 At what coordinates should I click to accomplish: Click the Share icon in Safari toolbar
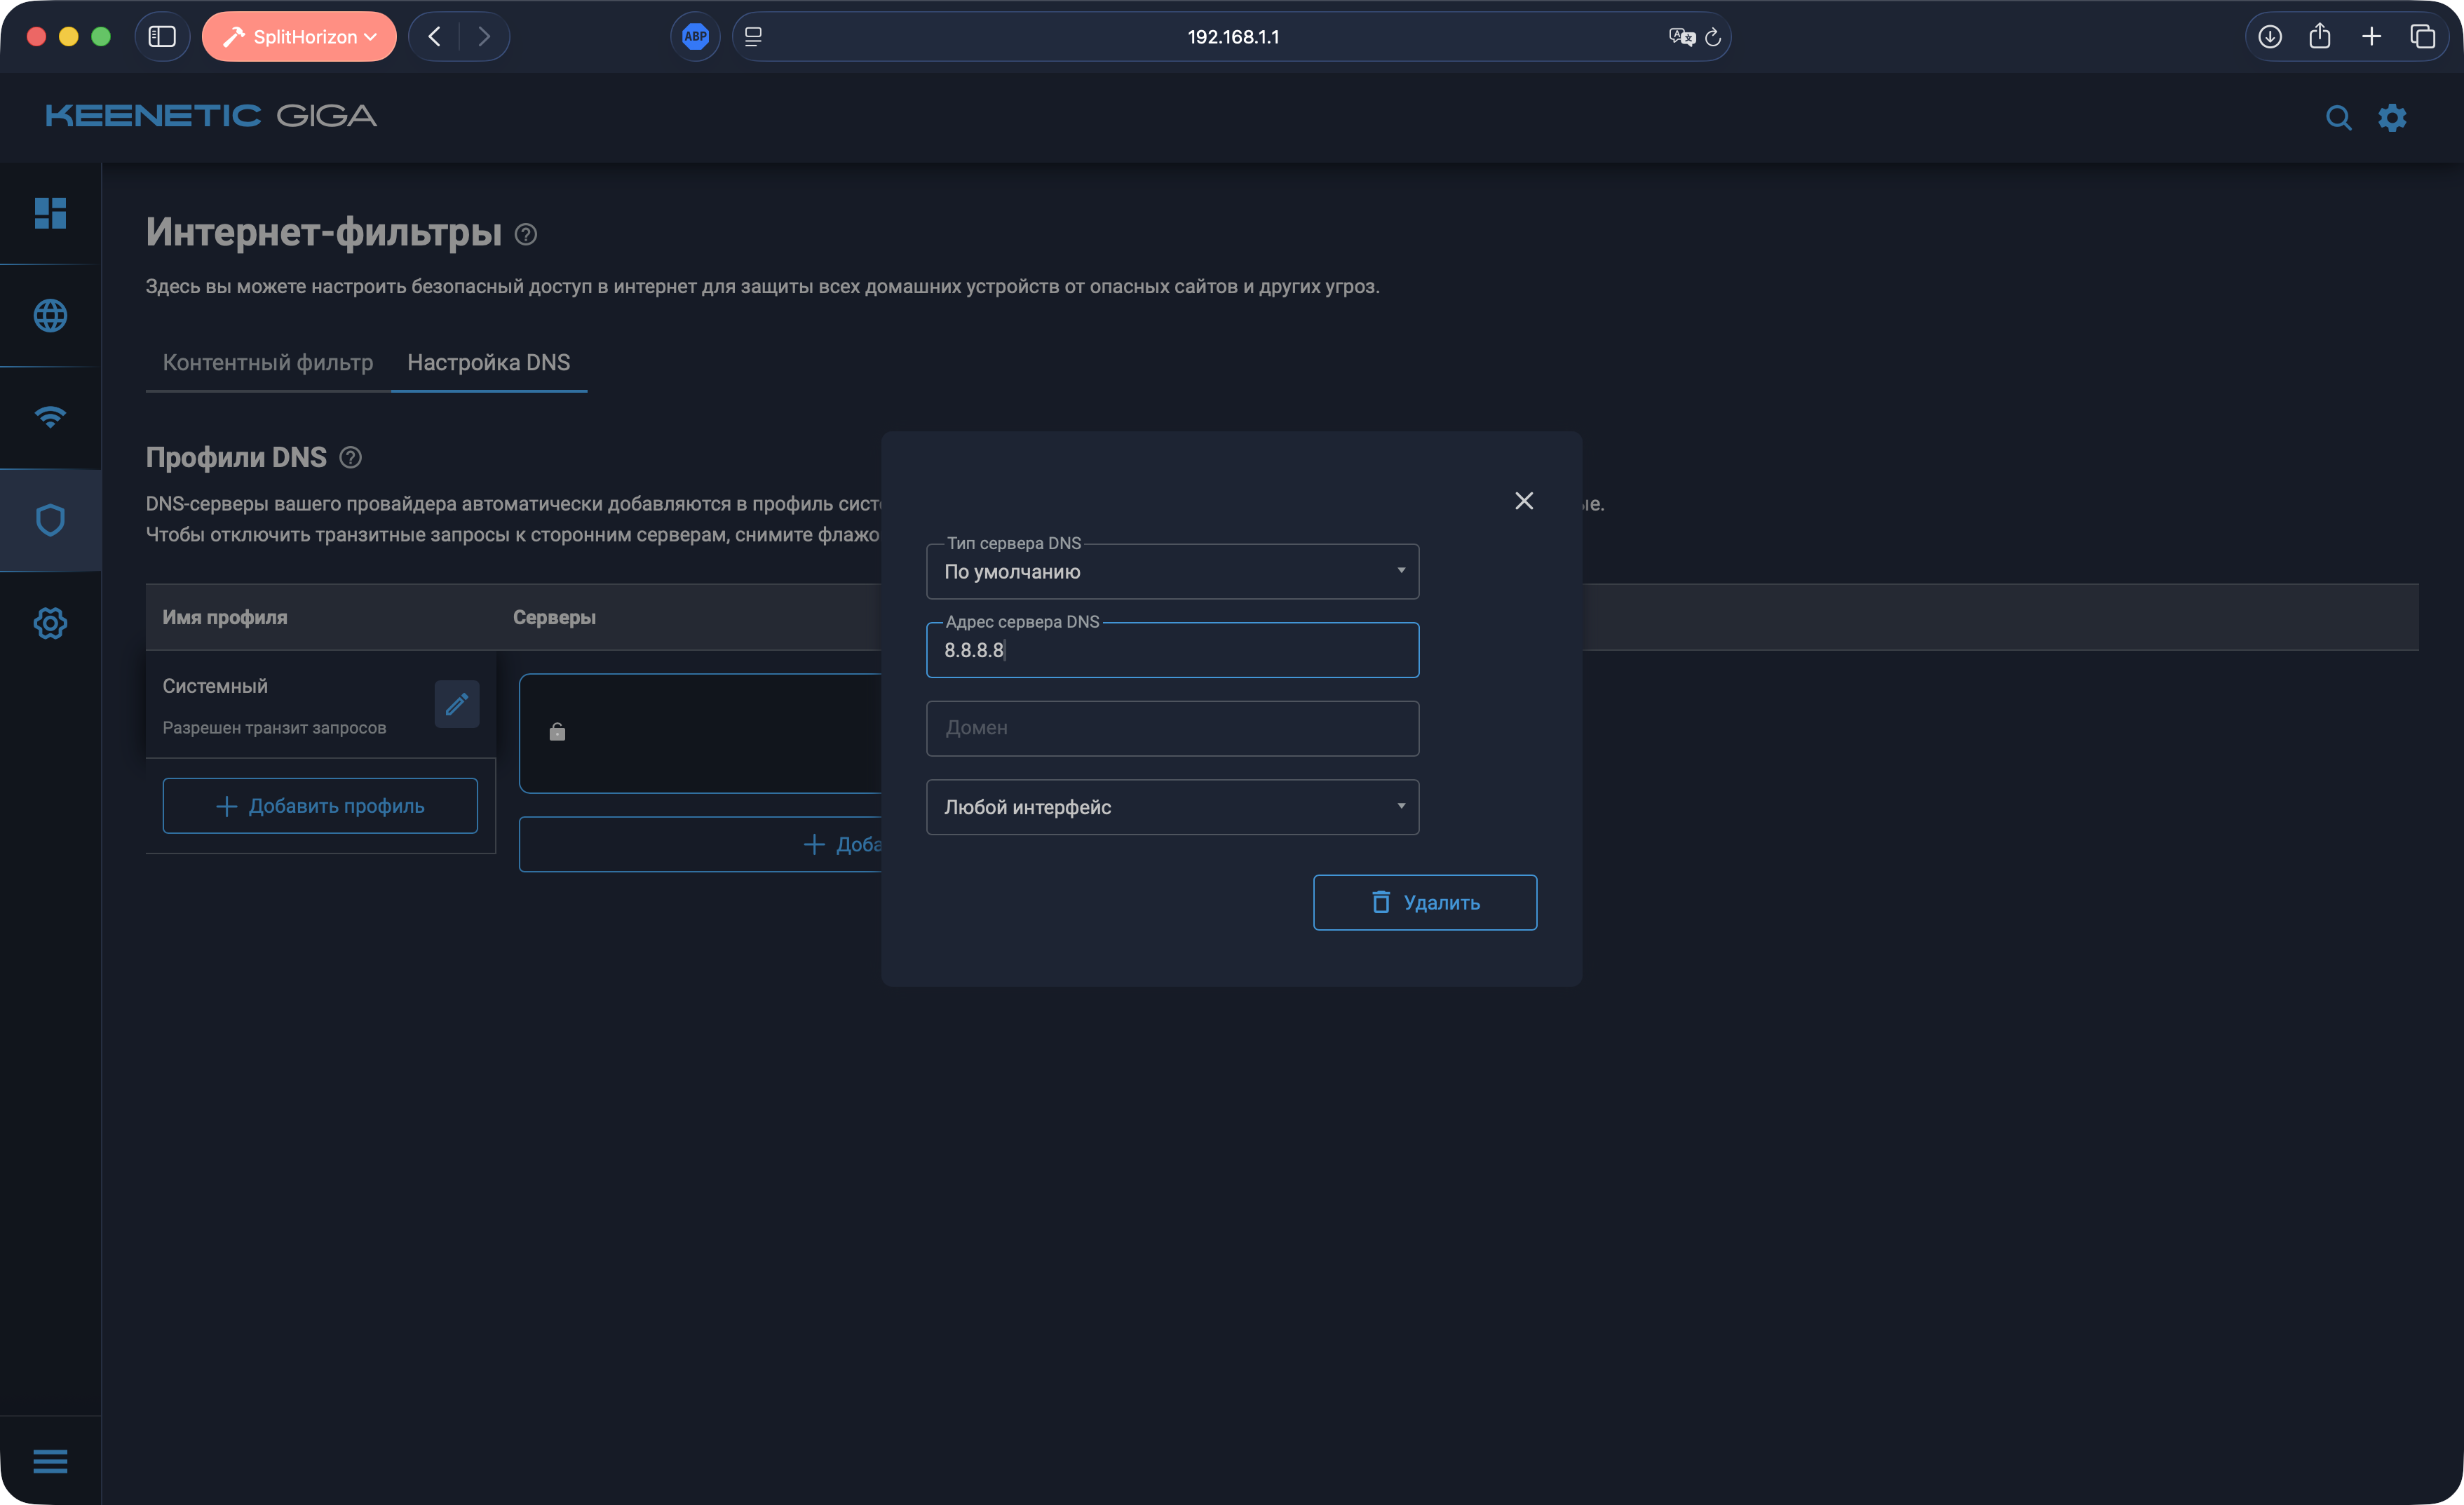coord(2320,36)
